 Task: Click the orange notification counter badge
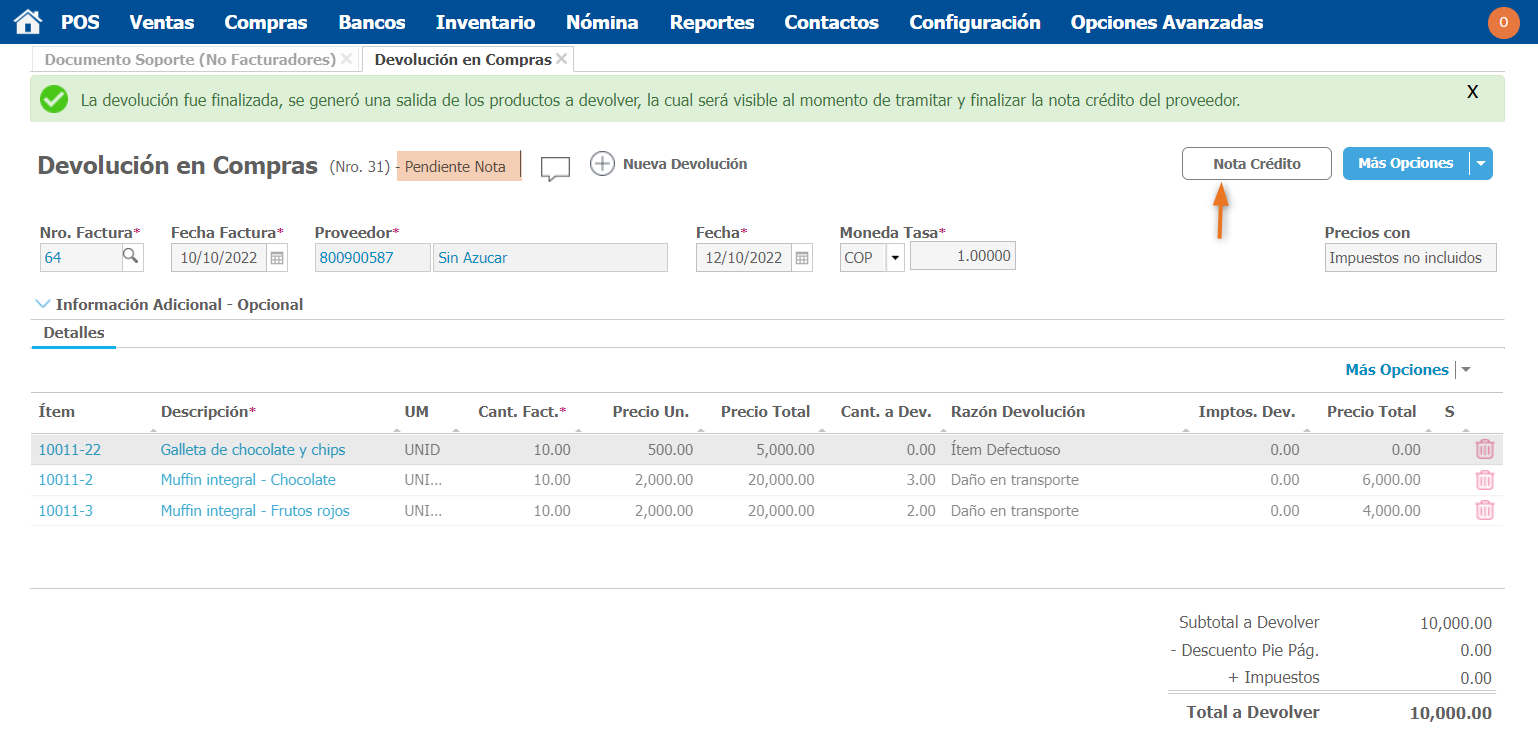tap(1503, 22)
